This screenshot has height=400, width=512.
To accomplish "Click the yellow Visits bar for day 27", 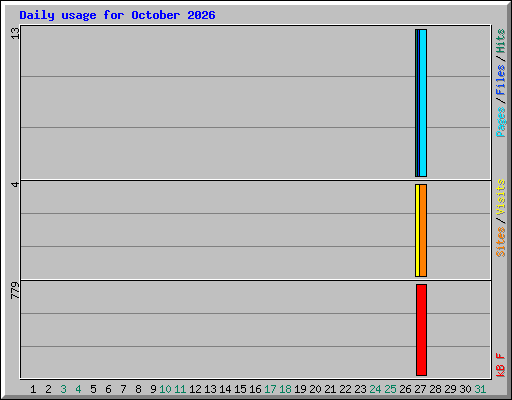I will pyautogui.click(x=417, y=230).
